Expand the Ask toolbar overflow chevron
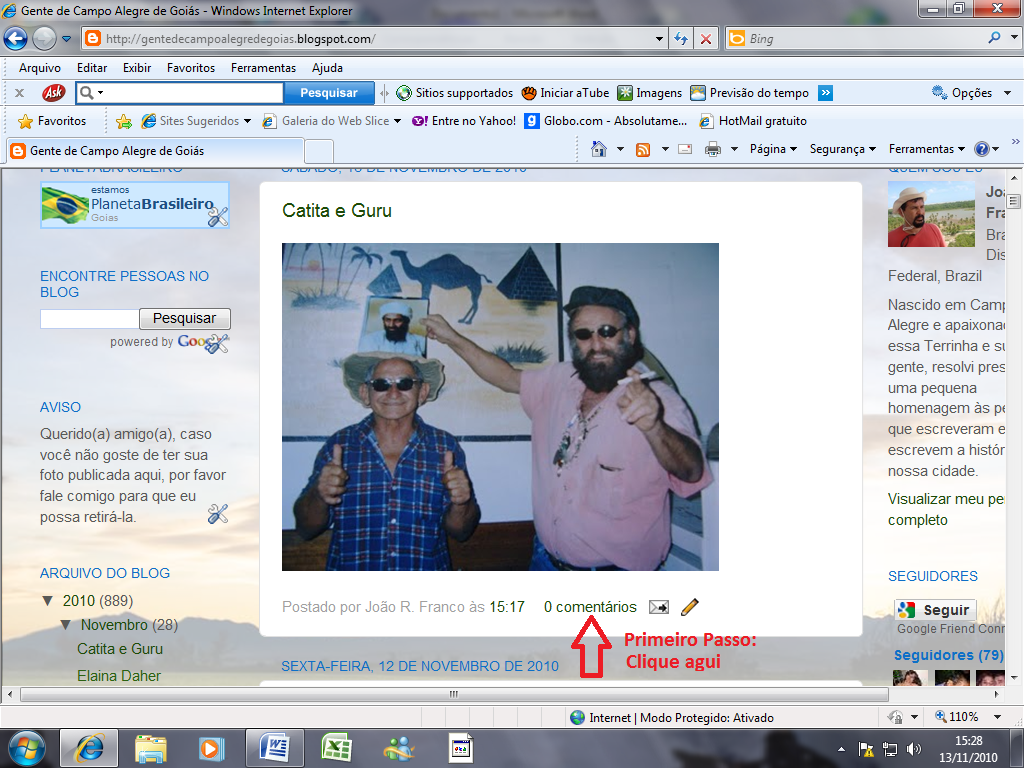The width and height of the screenshot is (1024, 768). click(x=825, y=93)
